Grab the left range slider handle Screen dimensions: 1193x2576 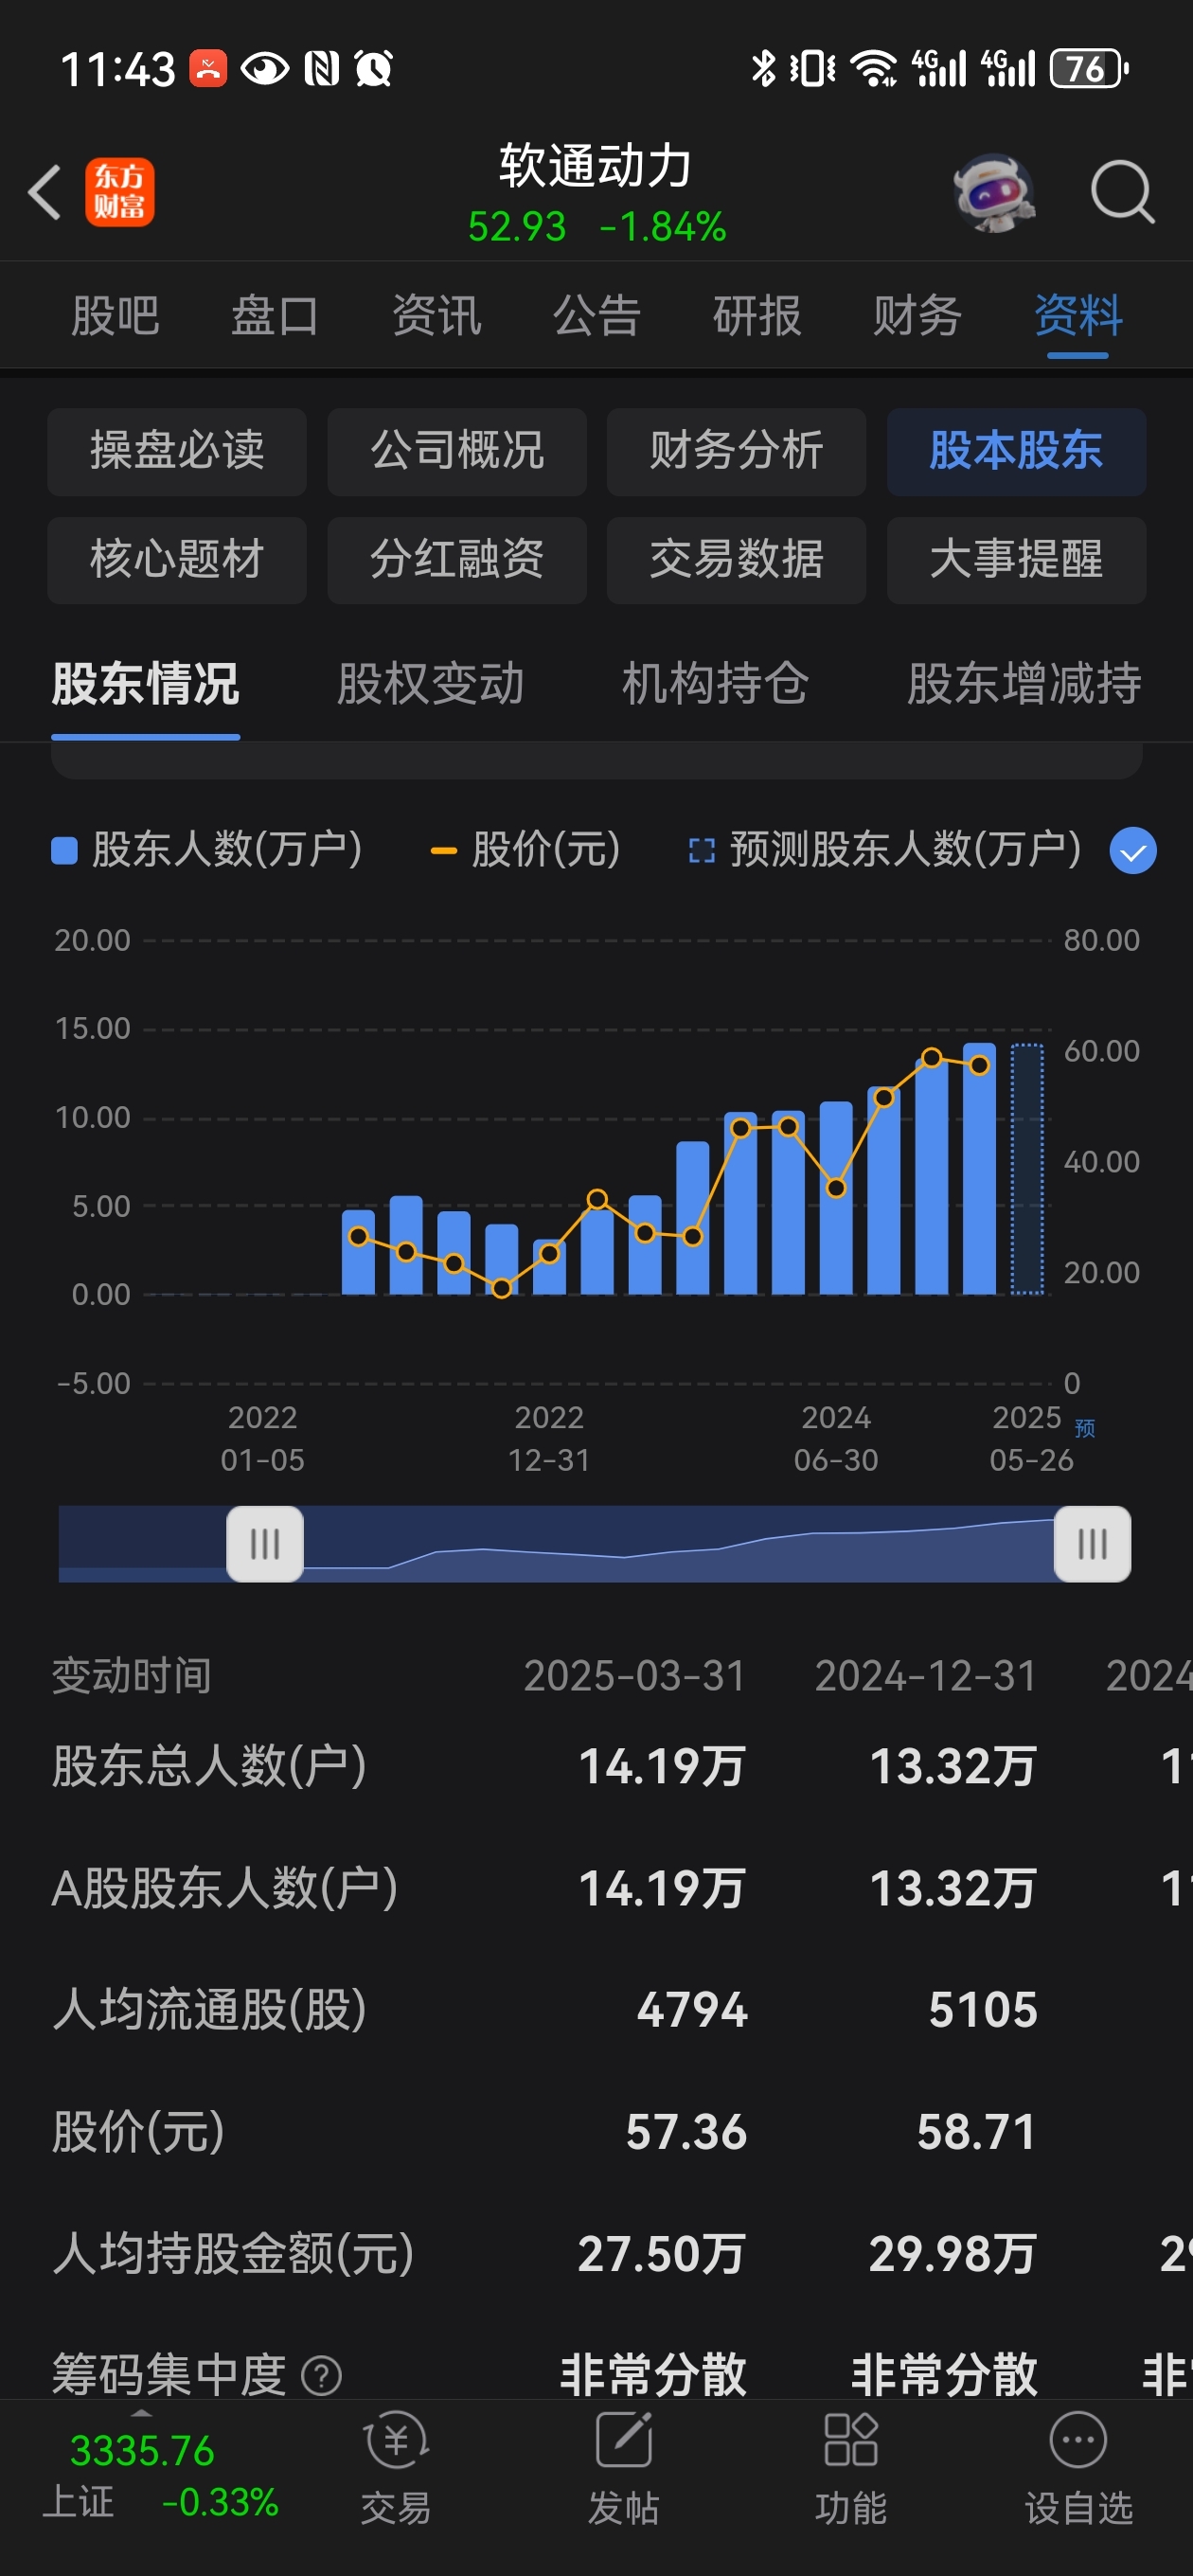coord(265,1544)
